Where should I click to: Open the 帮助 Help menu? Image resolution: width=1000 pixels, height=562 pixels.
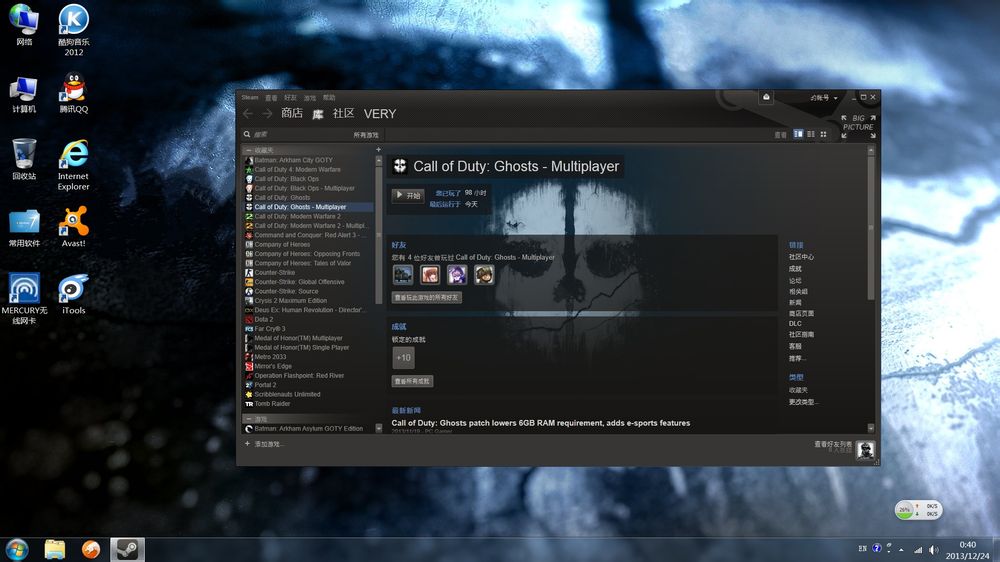pyautogui.click(x=329, y=98)
